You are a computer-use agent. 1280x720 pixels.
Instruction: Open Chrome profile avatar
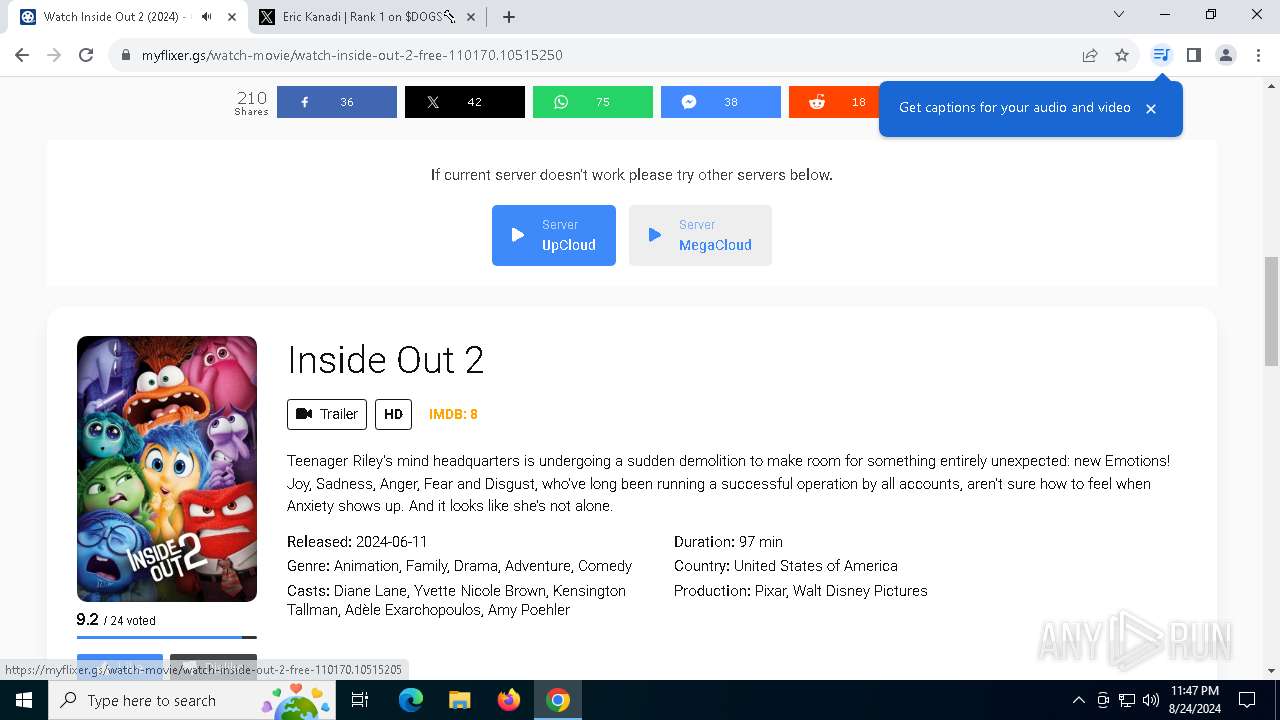point(1226,55)
